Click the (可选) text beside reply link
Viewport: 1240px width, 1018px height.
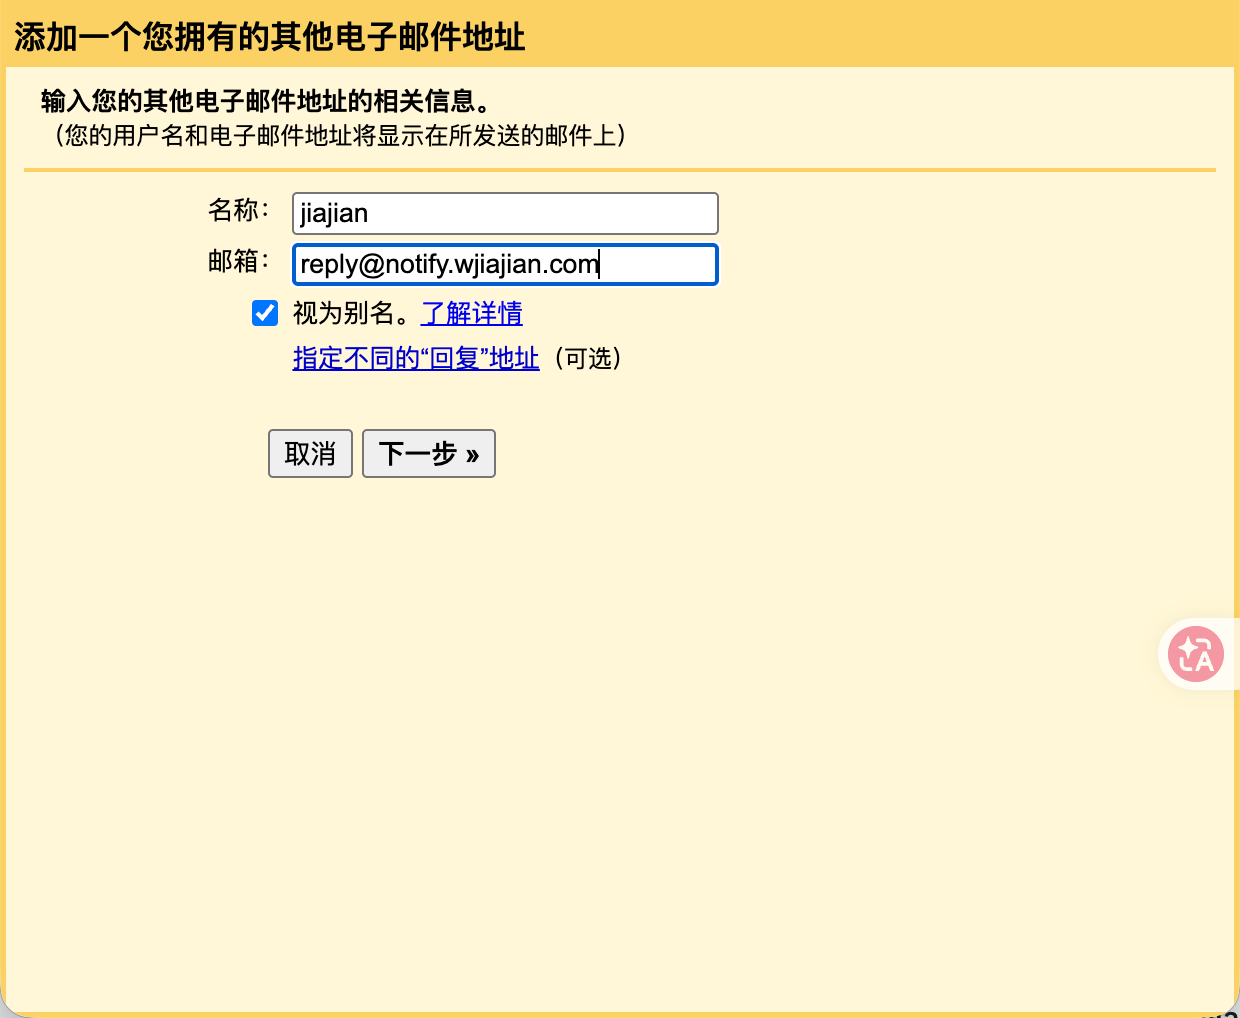[588, 358]
